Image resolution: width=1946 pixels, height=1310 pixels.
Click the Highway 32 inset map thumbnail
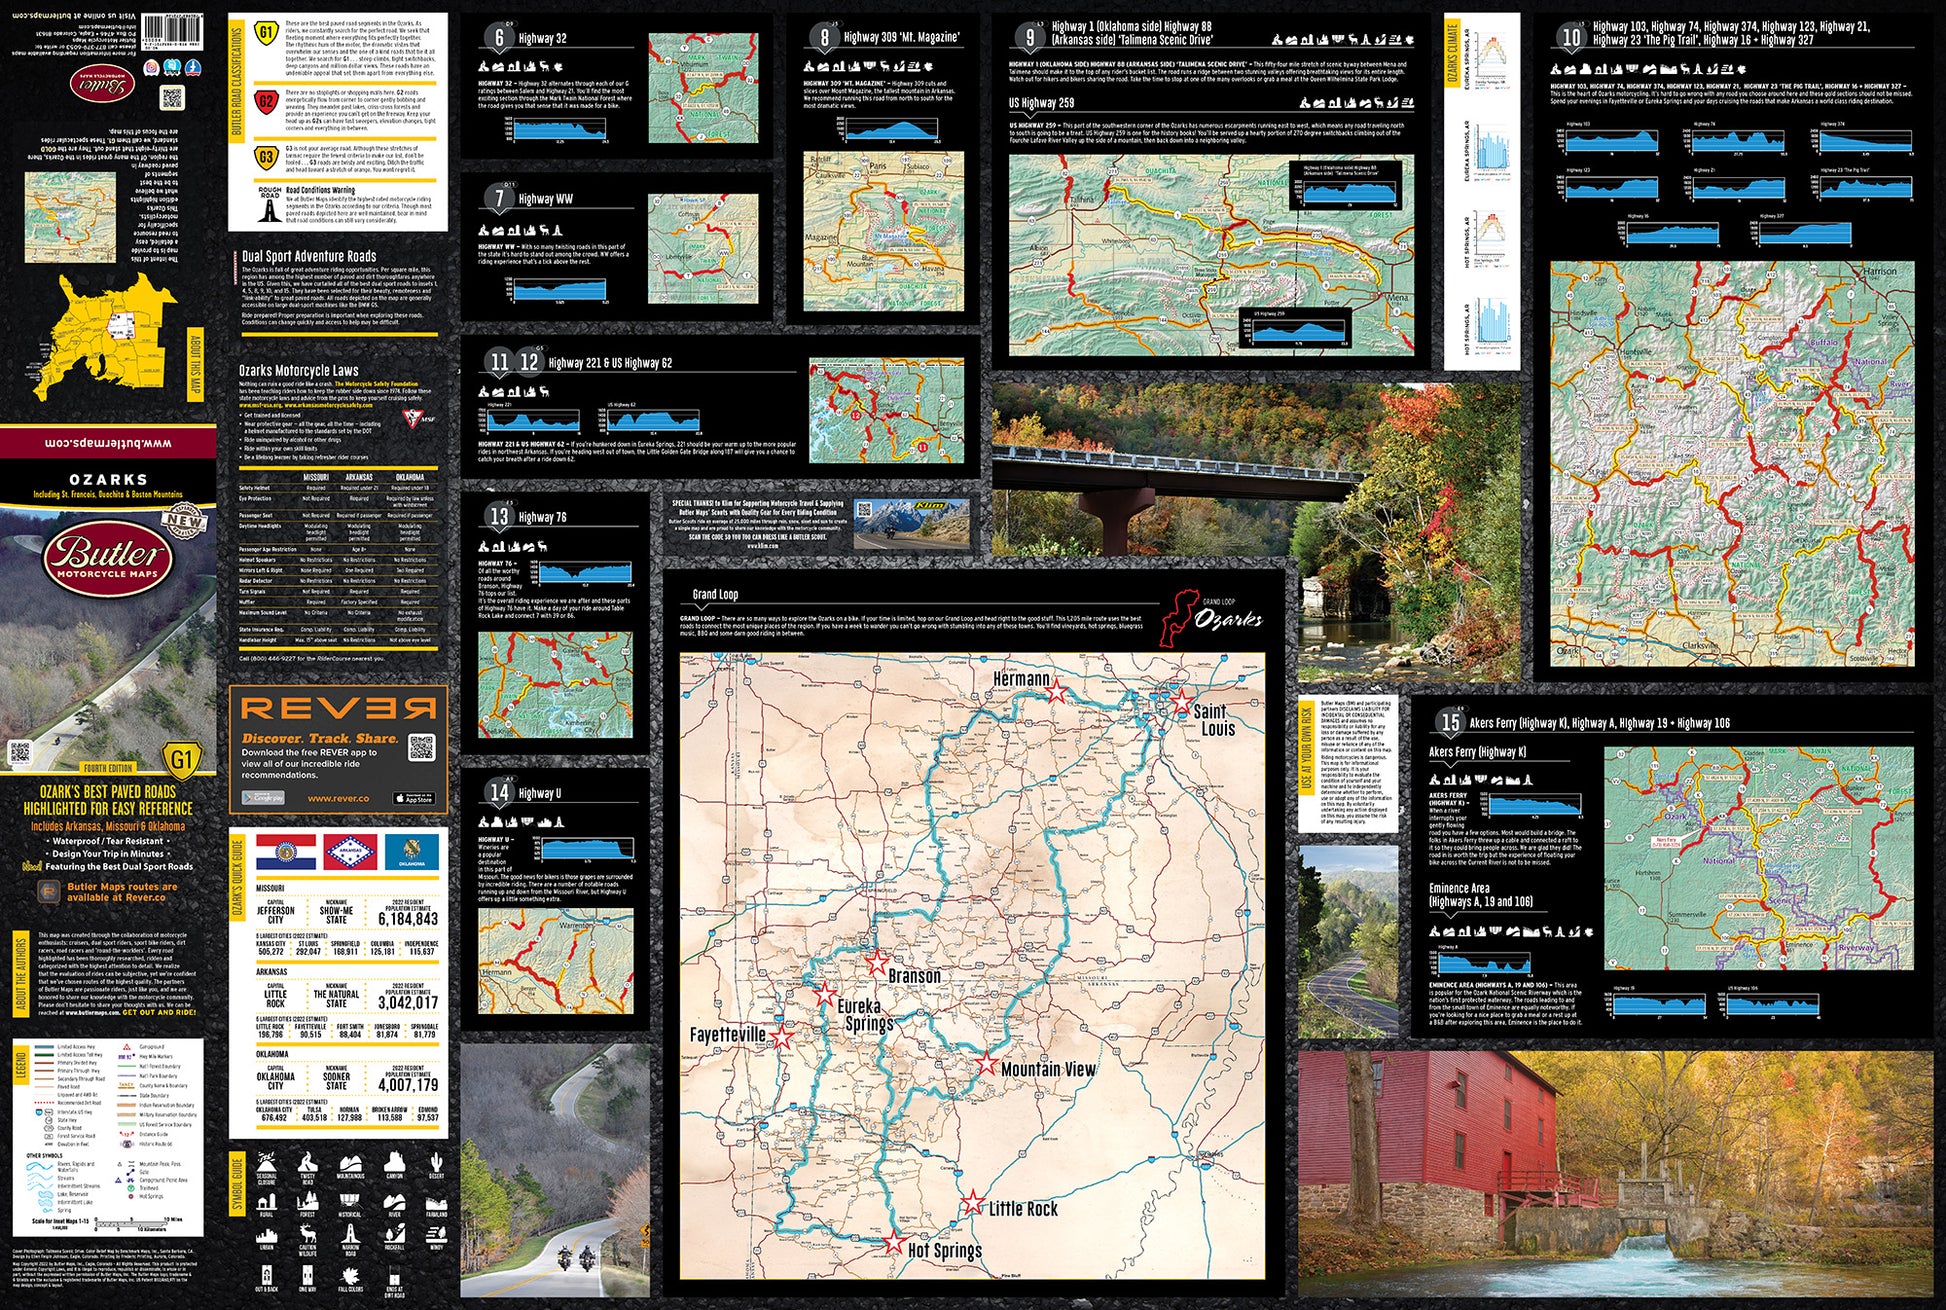704,88
